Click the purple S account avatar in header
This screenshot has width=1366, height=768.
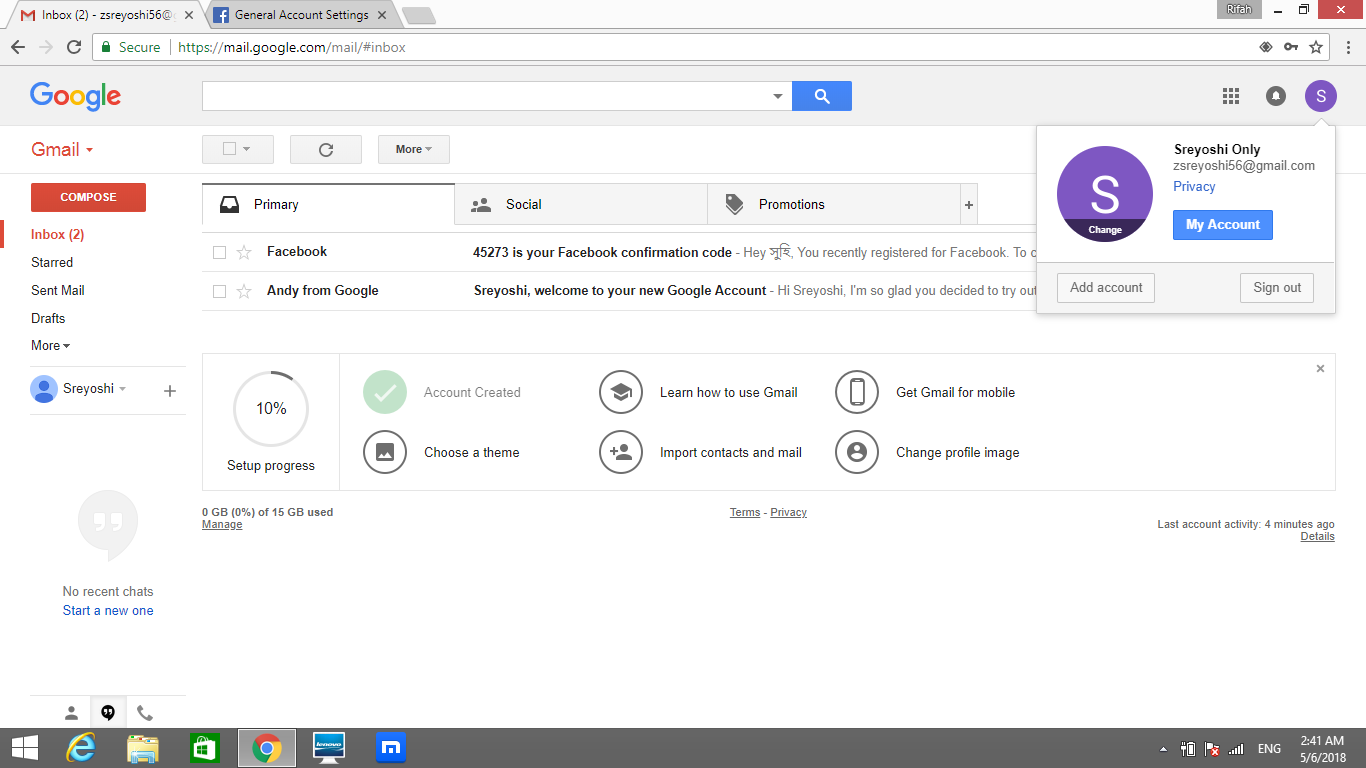[x=1321, y=96]
